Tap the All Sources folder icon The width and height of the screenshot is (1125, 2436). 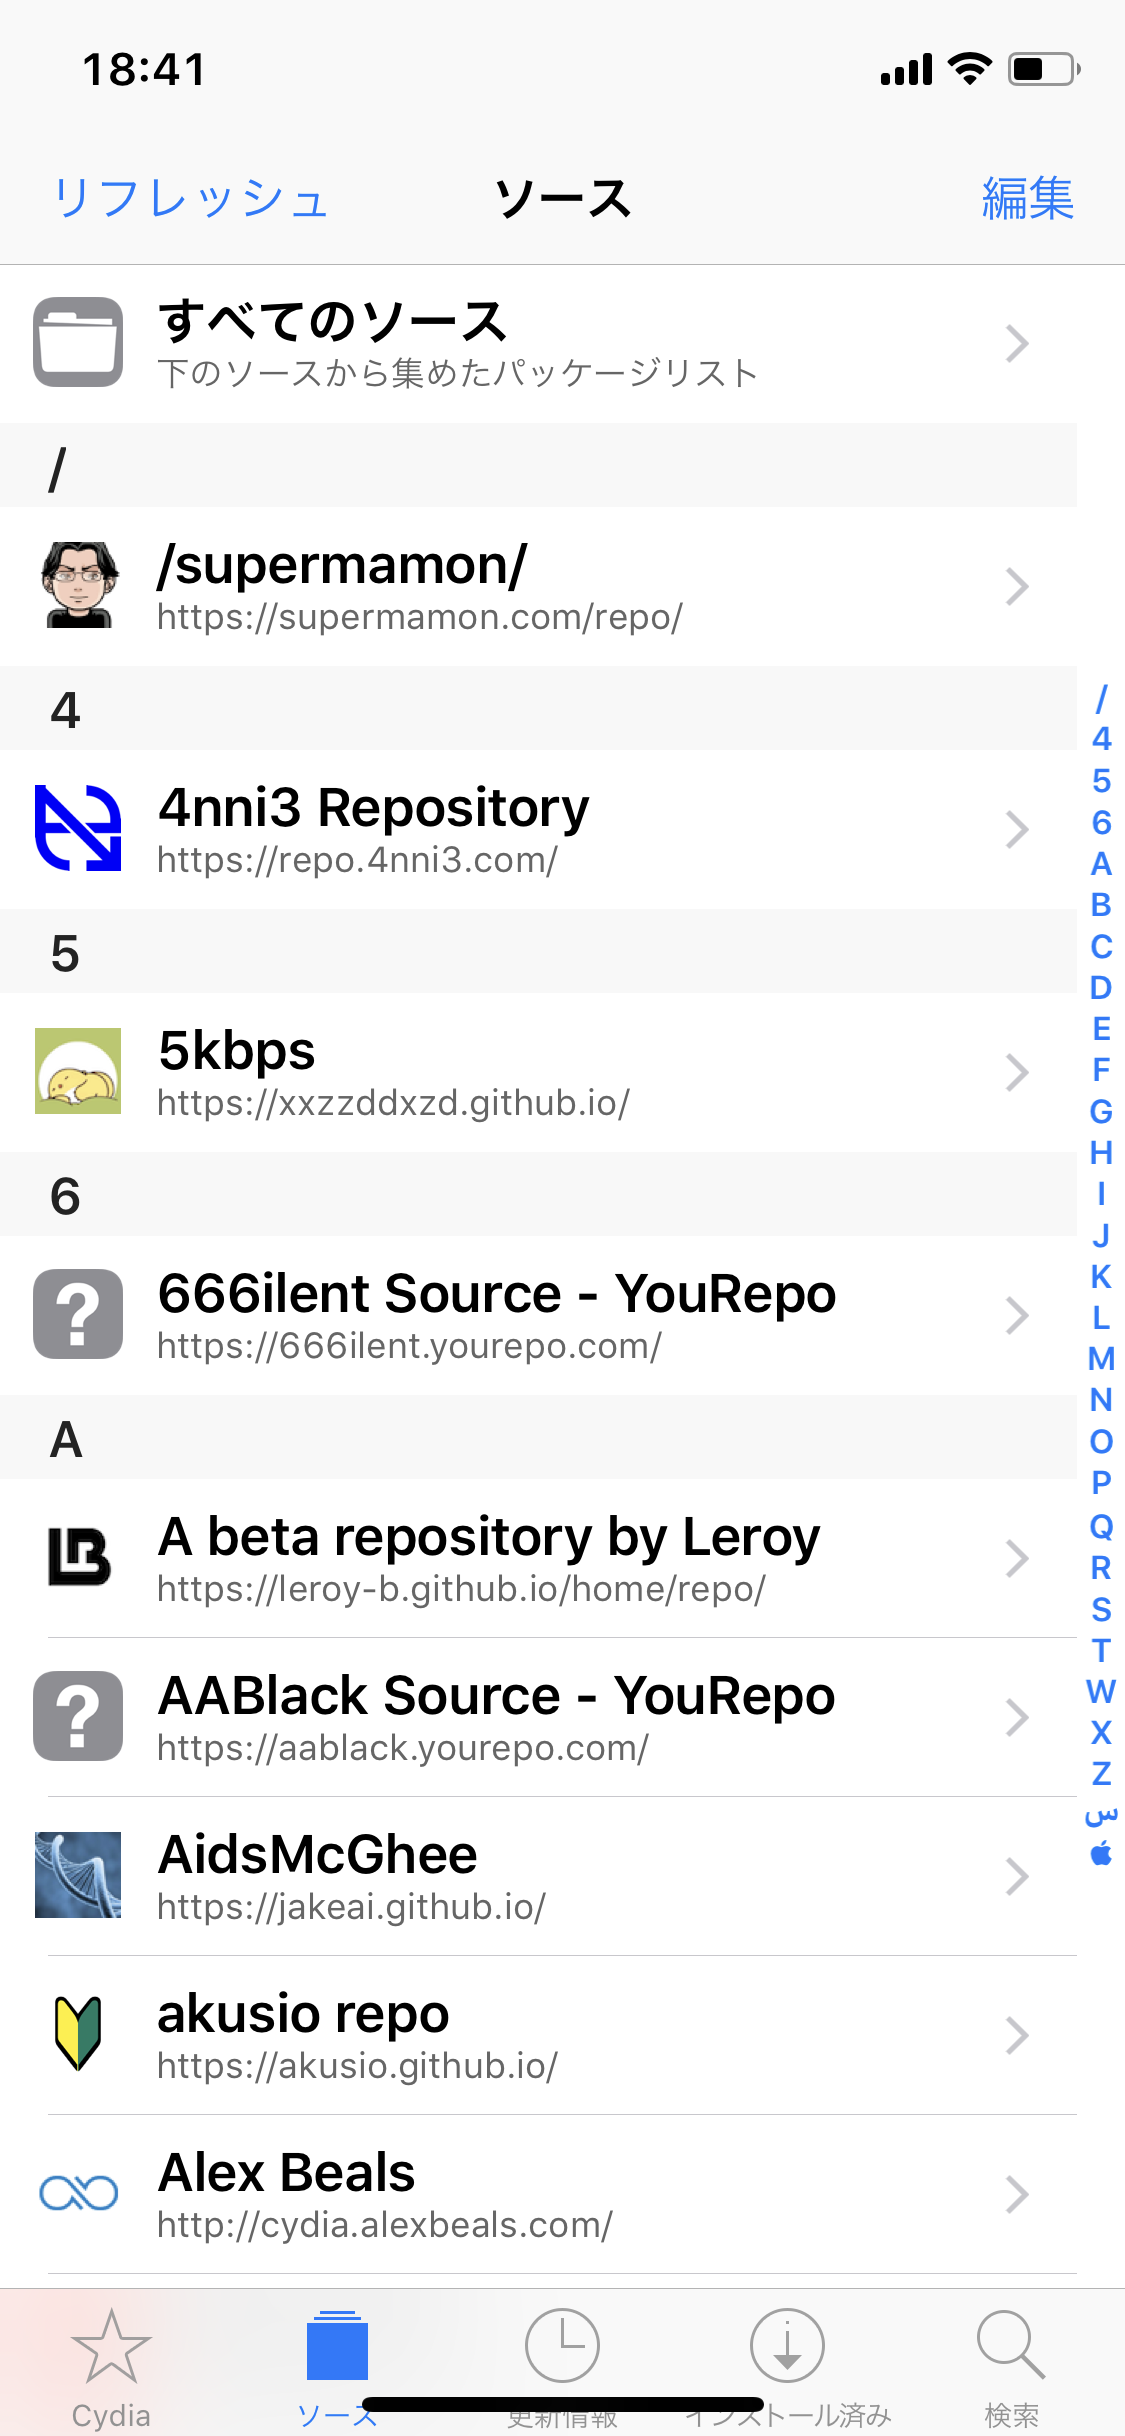(x=78, y=342)
